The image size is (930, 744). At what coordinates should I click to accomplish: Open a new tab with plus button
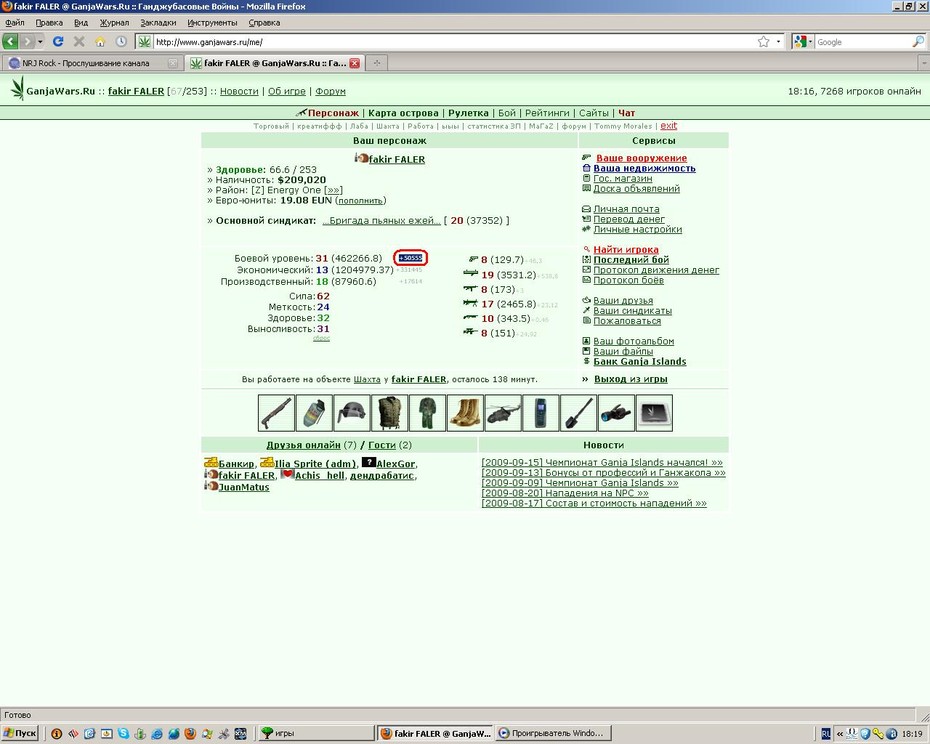click(376, 63)
